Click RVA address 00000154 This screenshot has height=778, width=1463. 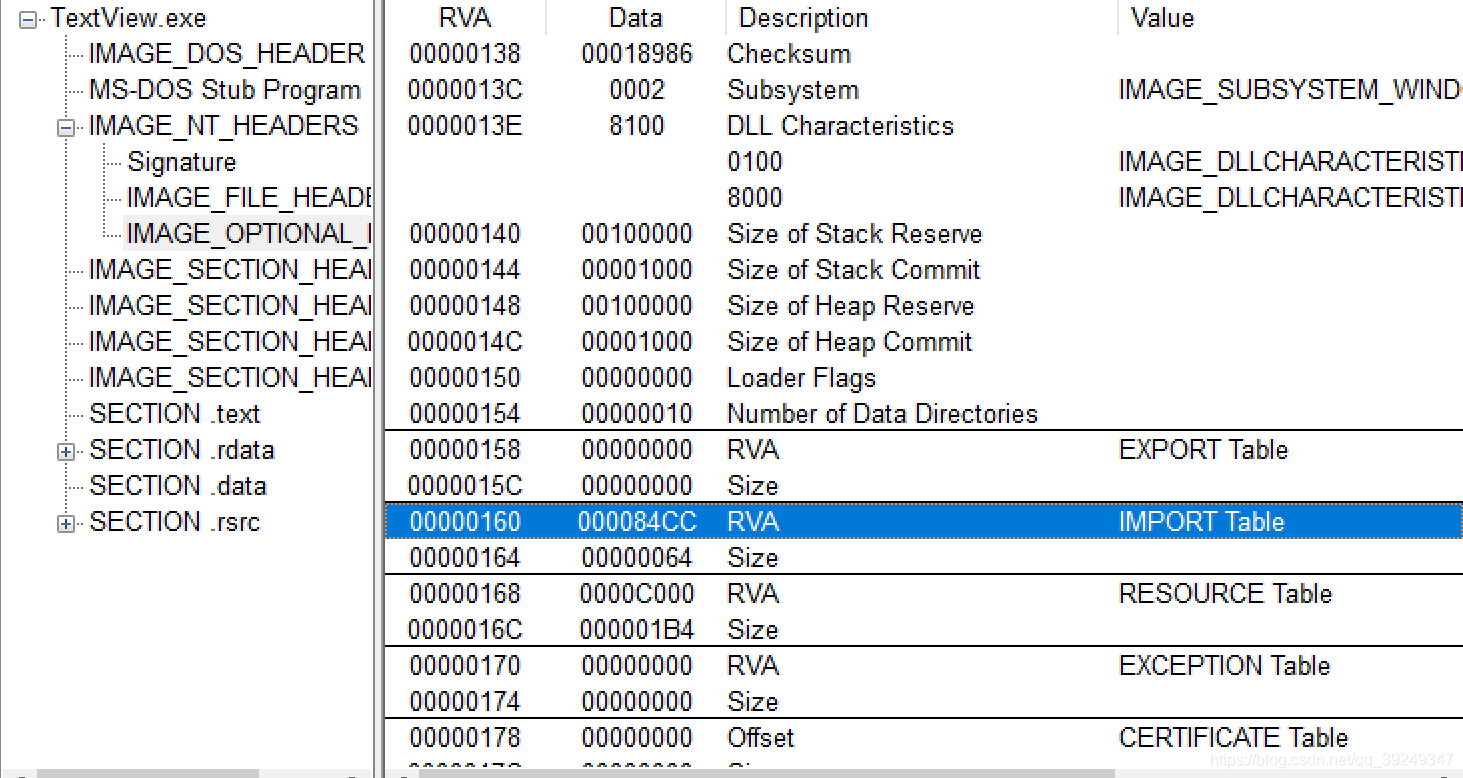click(465, 414)
